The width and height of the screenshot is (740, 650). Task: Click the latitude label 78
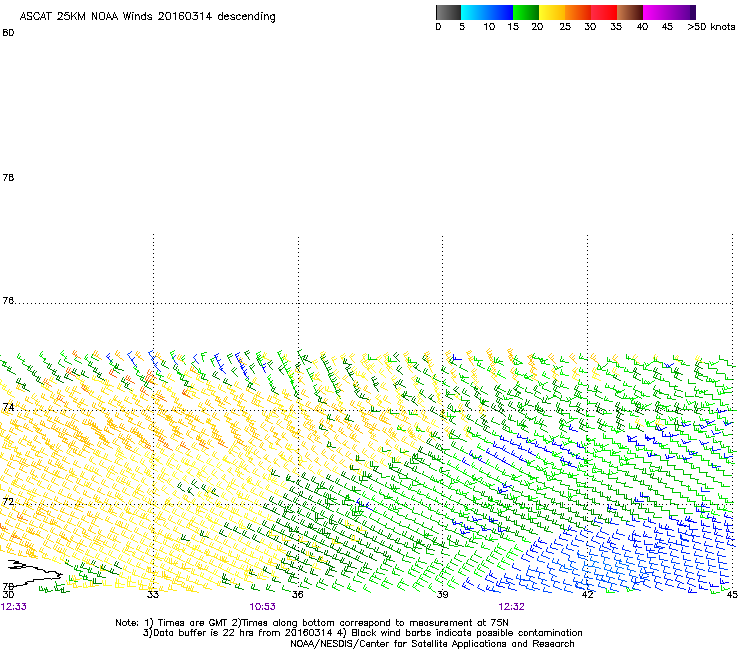pyautogui.click(x=8, y=177)
